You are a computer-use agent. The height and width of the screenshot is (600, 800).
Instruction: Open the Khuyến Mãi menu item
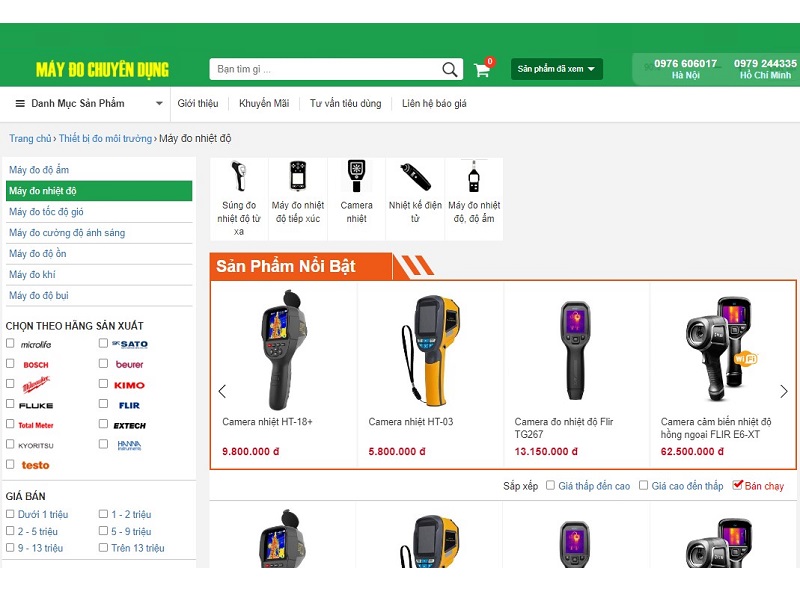(x=264, y=103)
